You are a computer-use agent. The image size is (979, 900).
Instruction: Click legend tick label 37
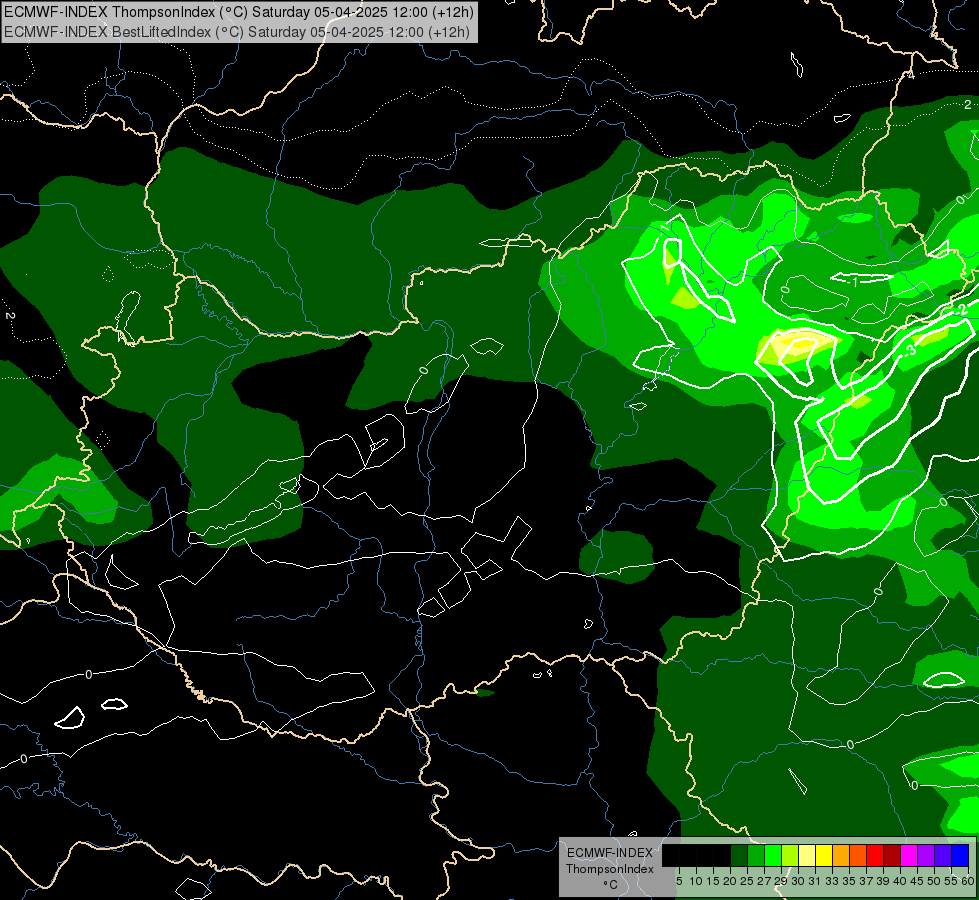tap(867, 881)
